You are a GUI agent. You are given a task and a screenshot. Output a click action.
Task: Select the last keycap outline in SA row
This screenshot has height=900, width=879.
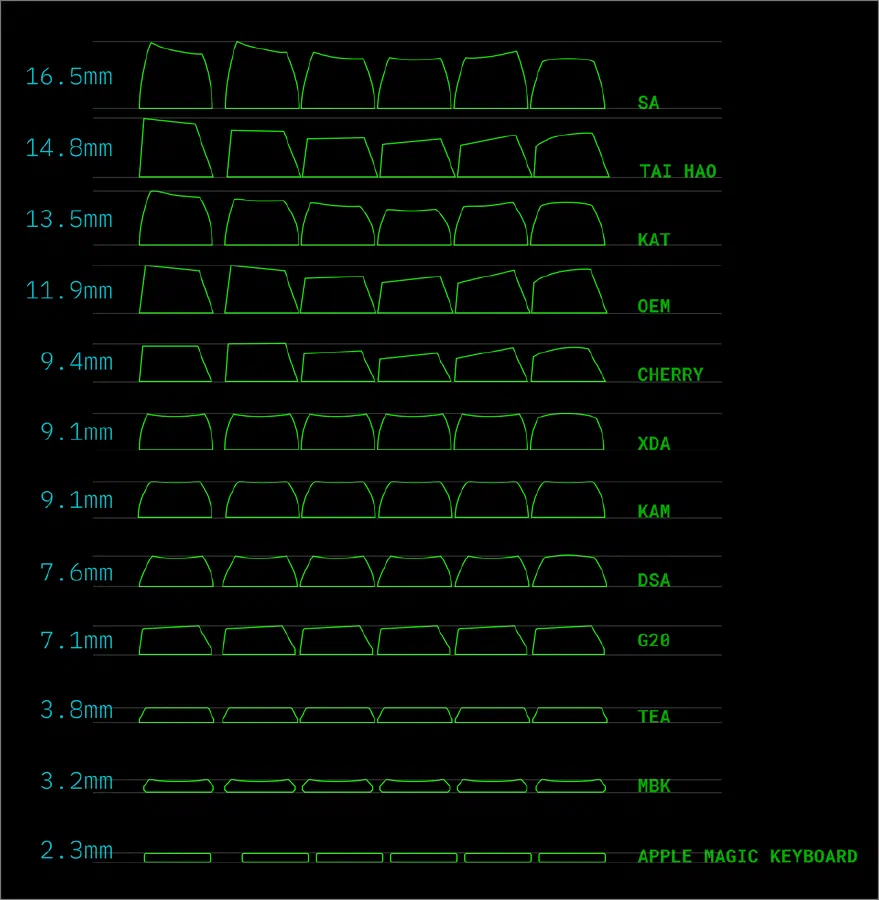(x=568, y=83)
